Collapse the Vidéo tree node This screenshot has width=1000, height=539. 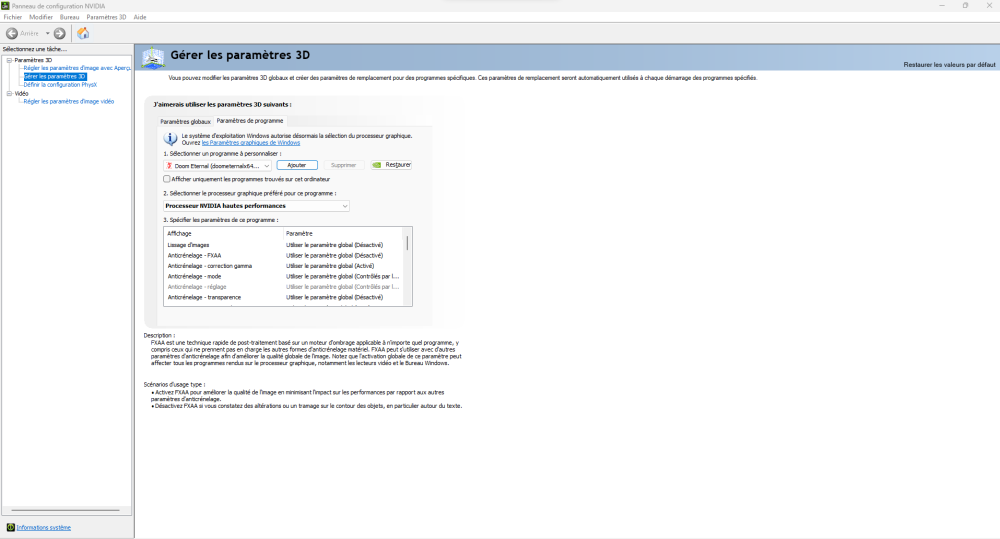tap(10, 94)
